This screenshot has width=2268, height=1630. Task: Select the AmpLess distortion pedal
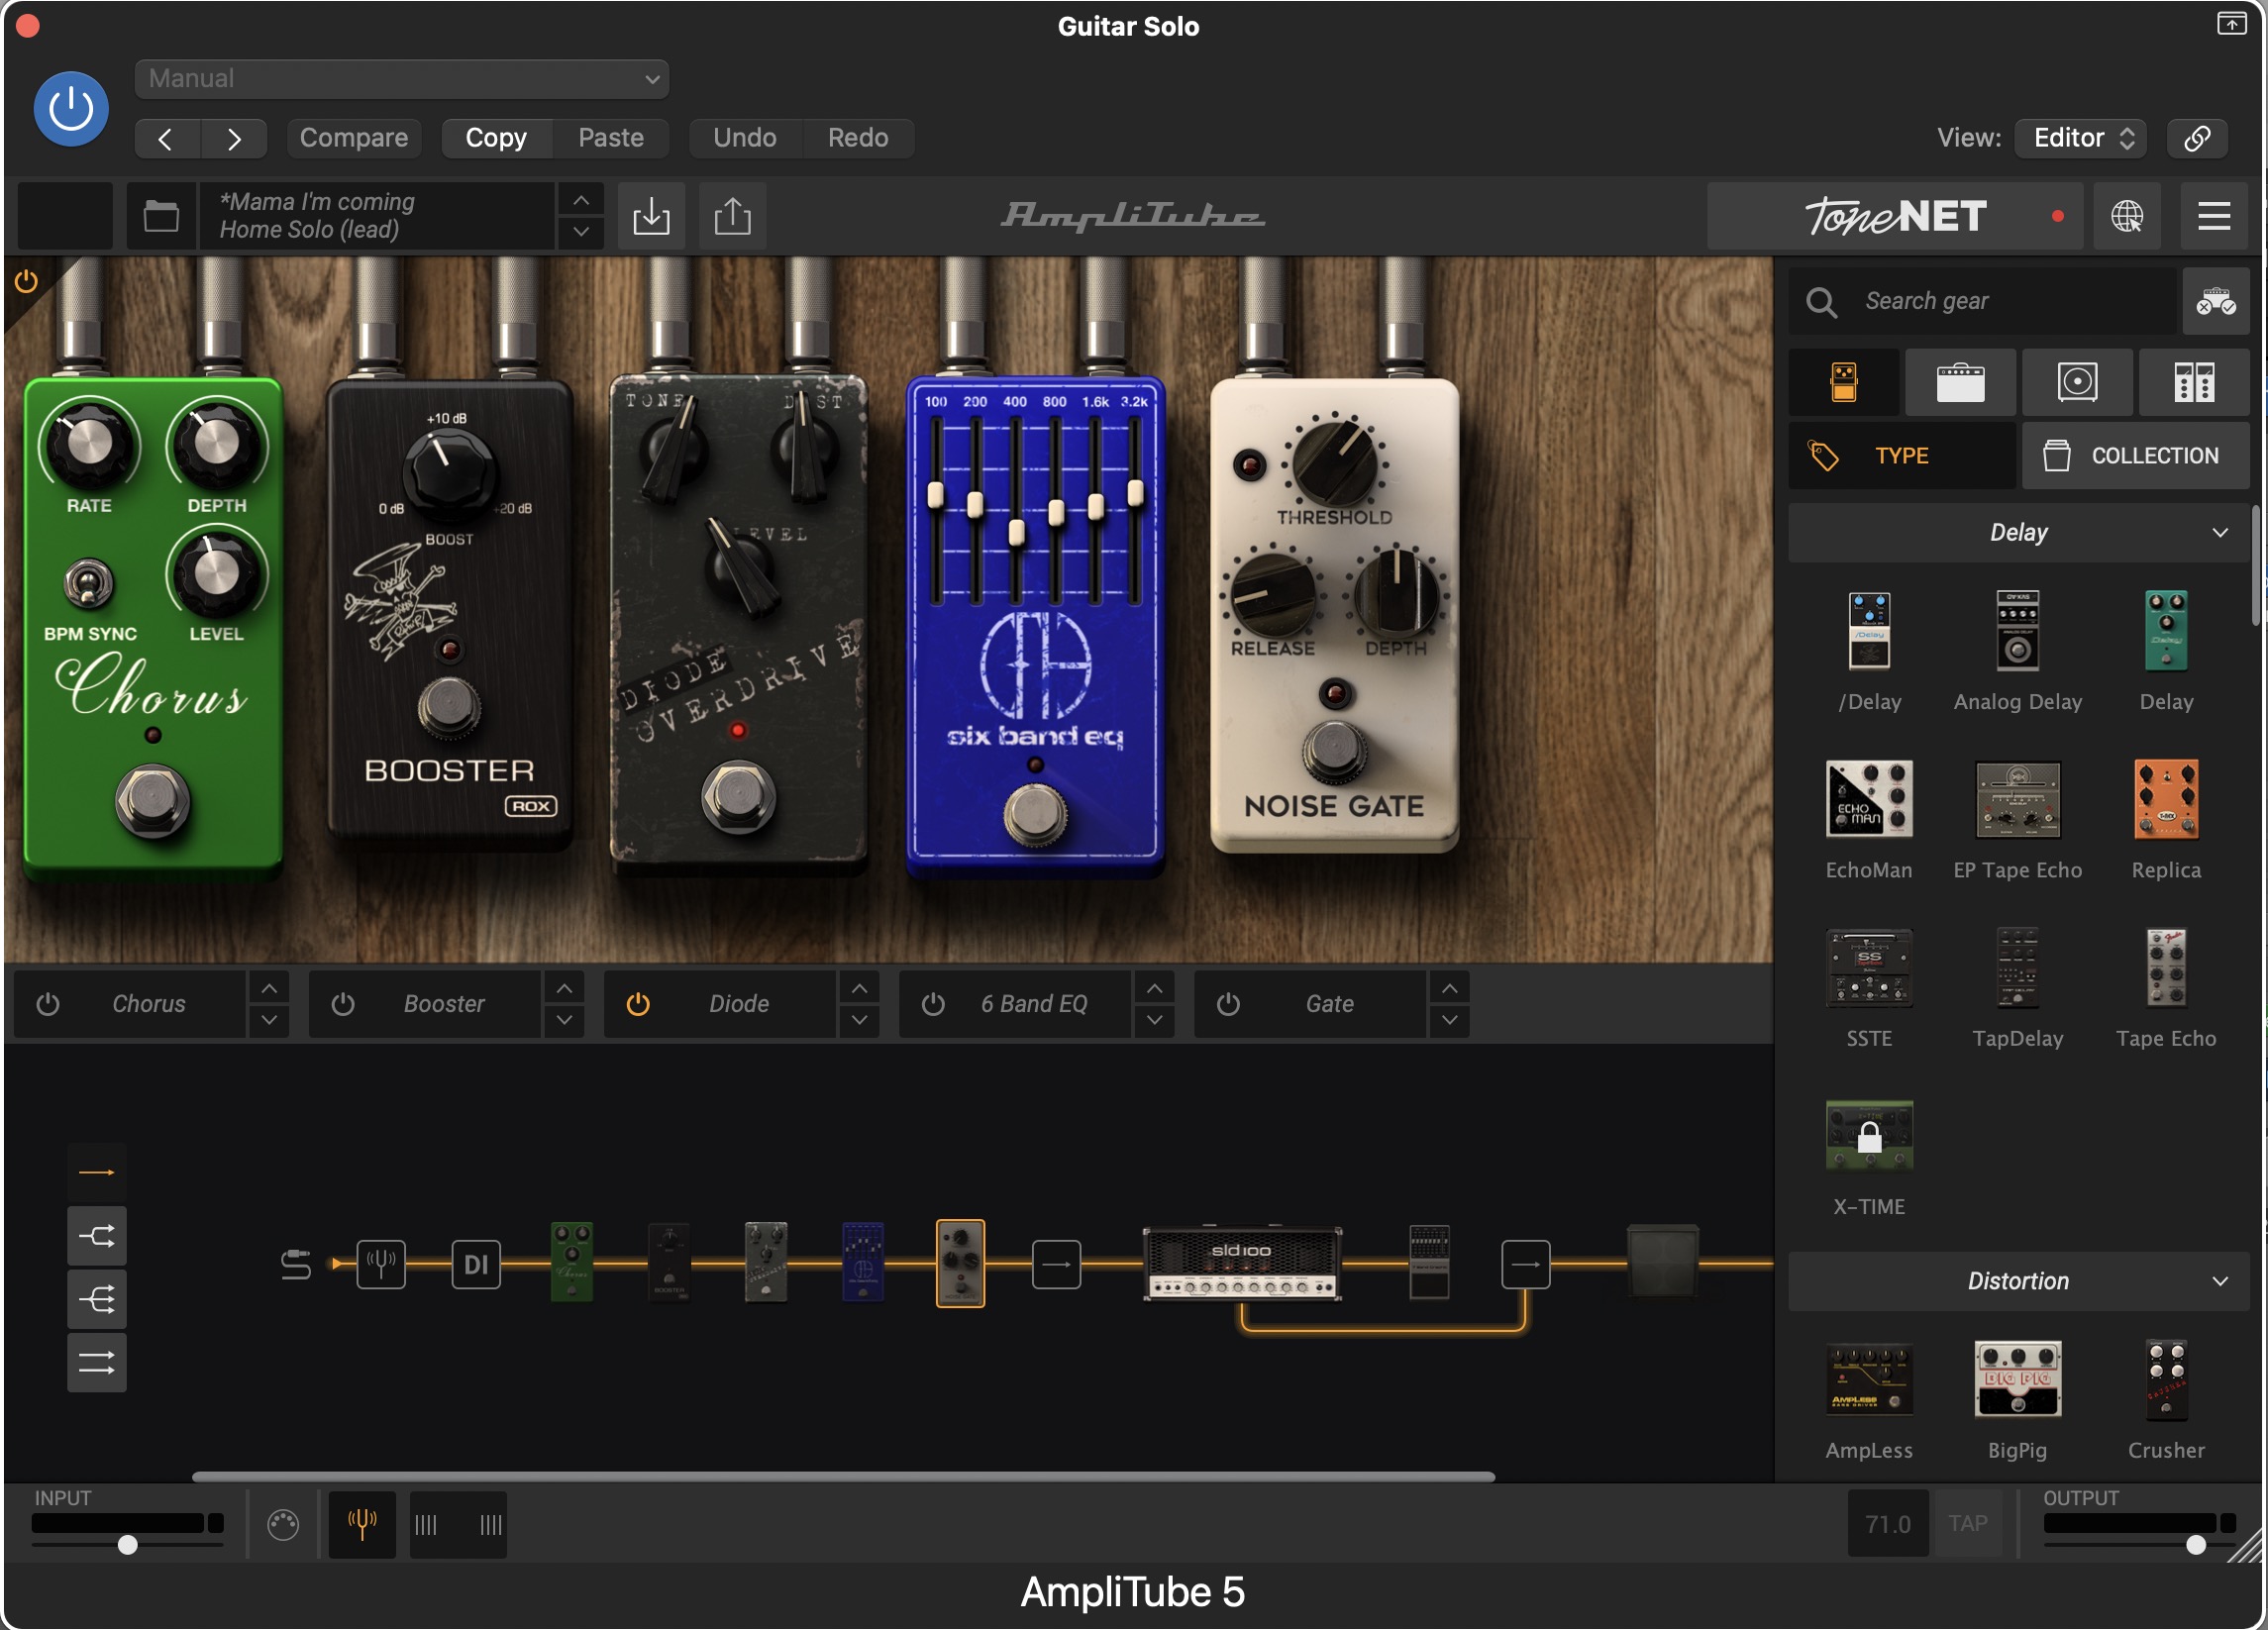click(1869, 1381)
